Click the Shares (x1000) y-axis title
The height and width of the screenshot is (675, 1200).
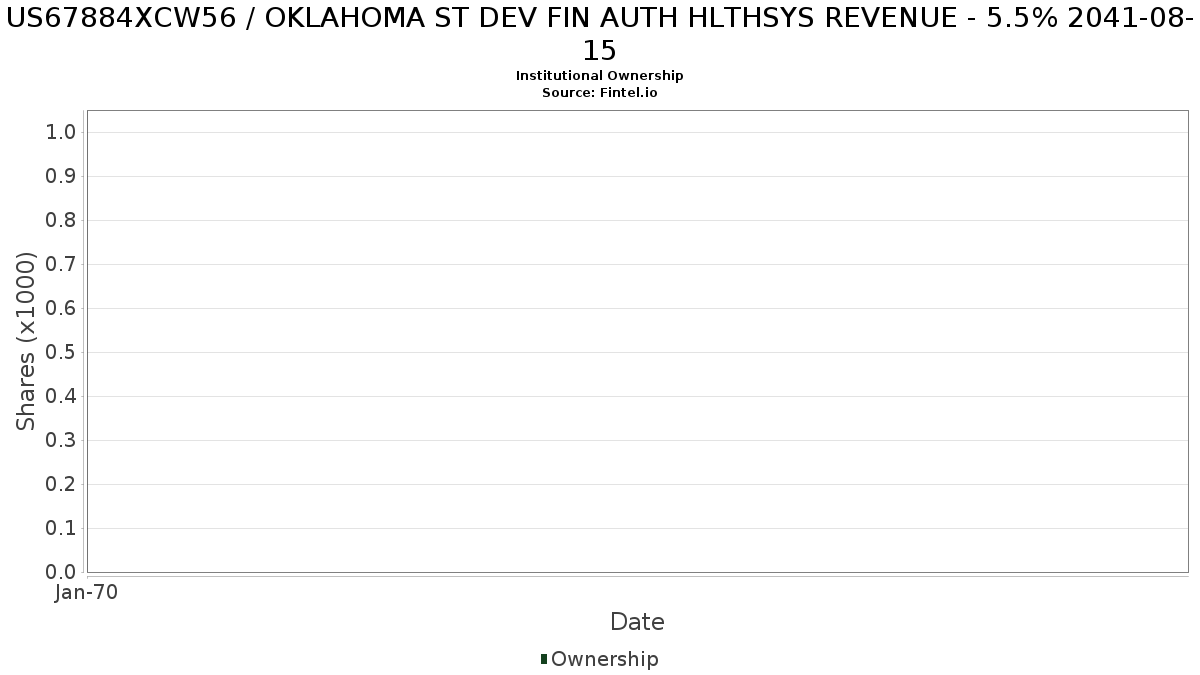(26, 341)
